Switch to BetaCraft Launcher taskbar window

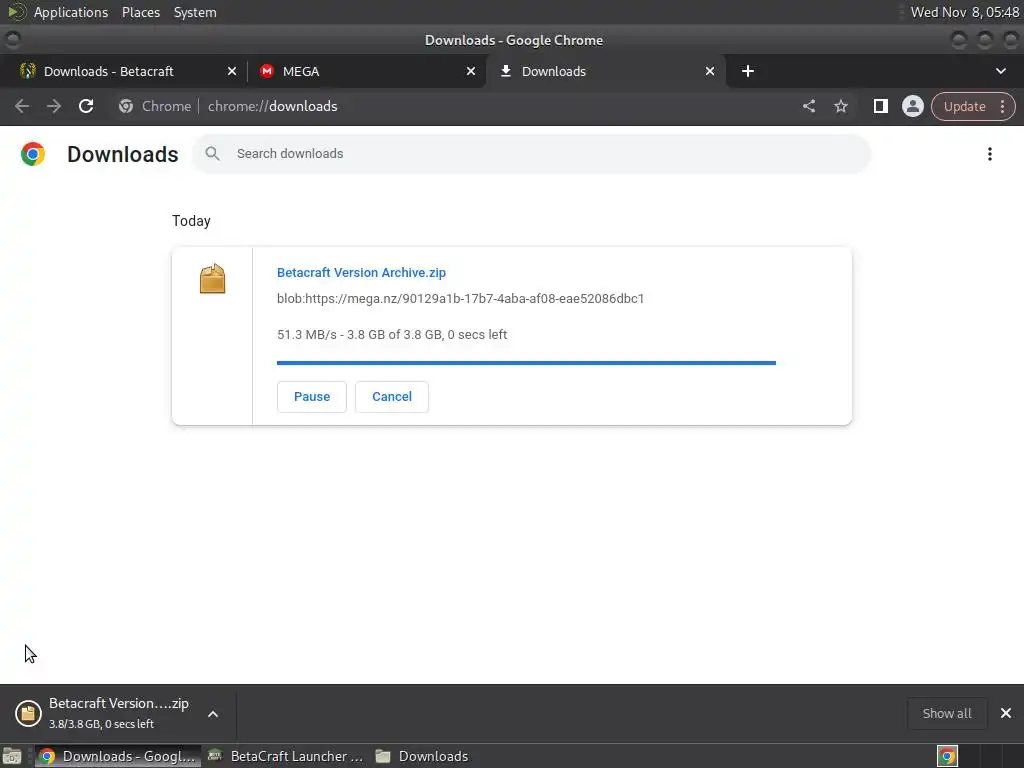coord(285,756)
